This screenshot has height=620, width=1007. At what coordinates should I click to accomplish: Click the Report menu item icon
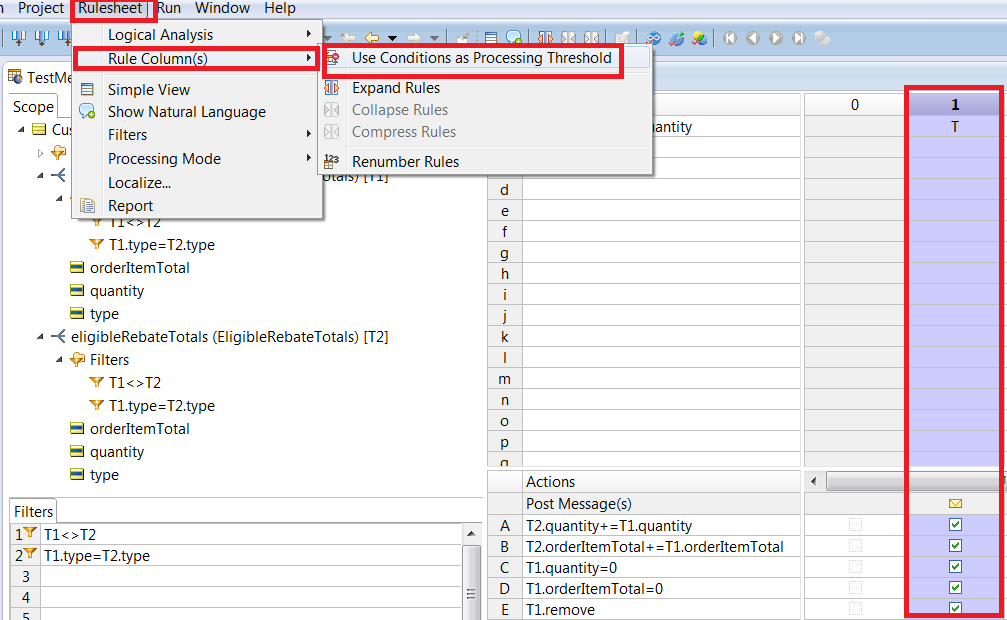[87, 206]
